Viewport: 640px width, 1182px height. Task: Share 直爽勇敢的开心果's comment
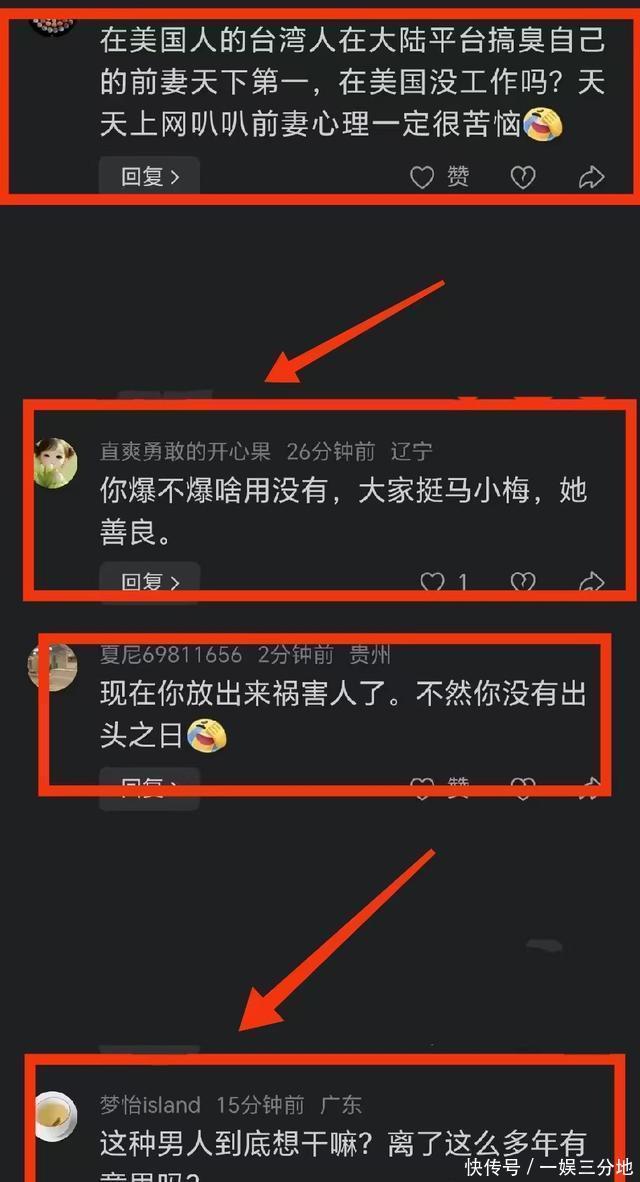pos(592,583)
